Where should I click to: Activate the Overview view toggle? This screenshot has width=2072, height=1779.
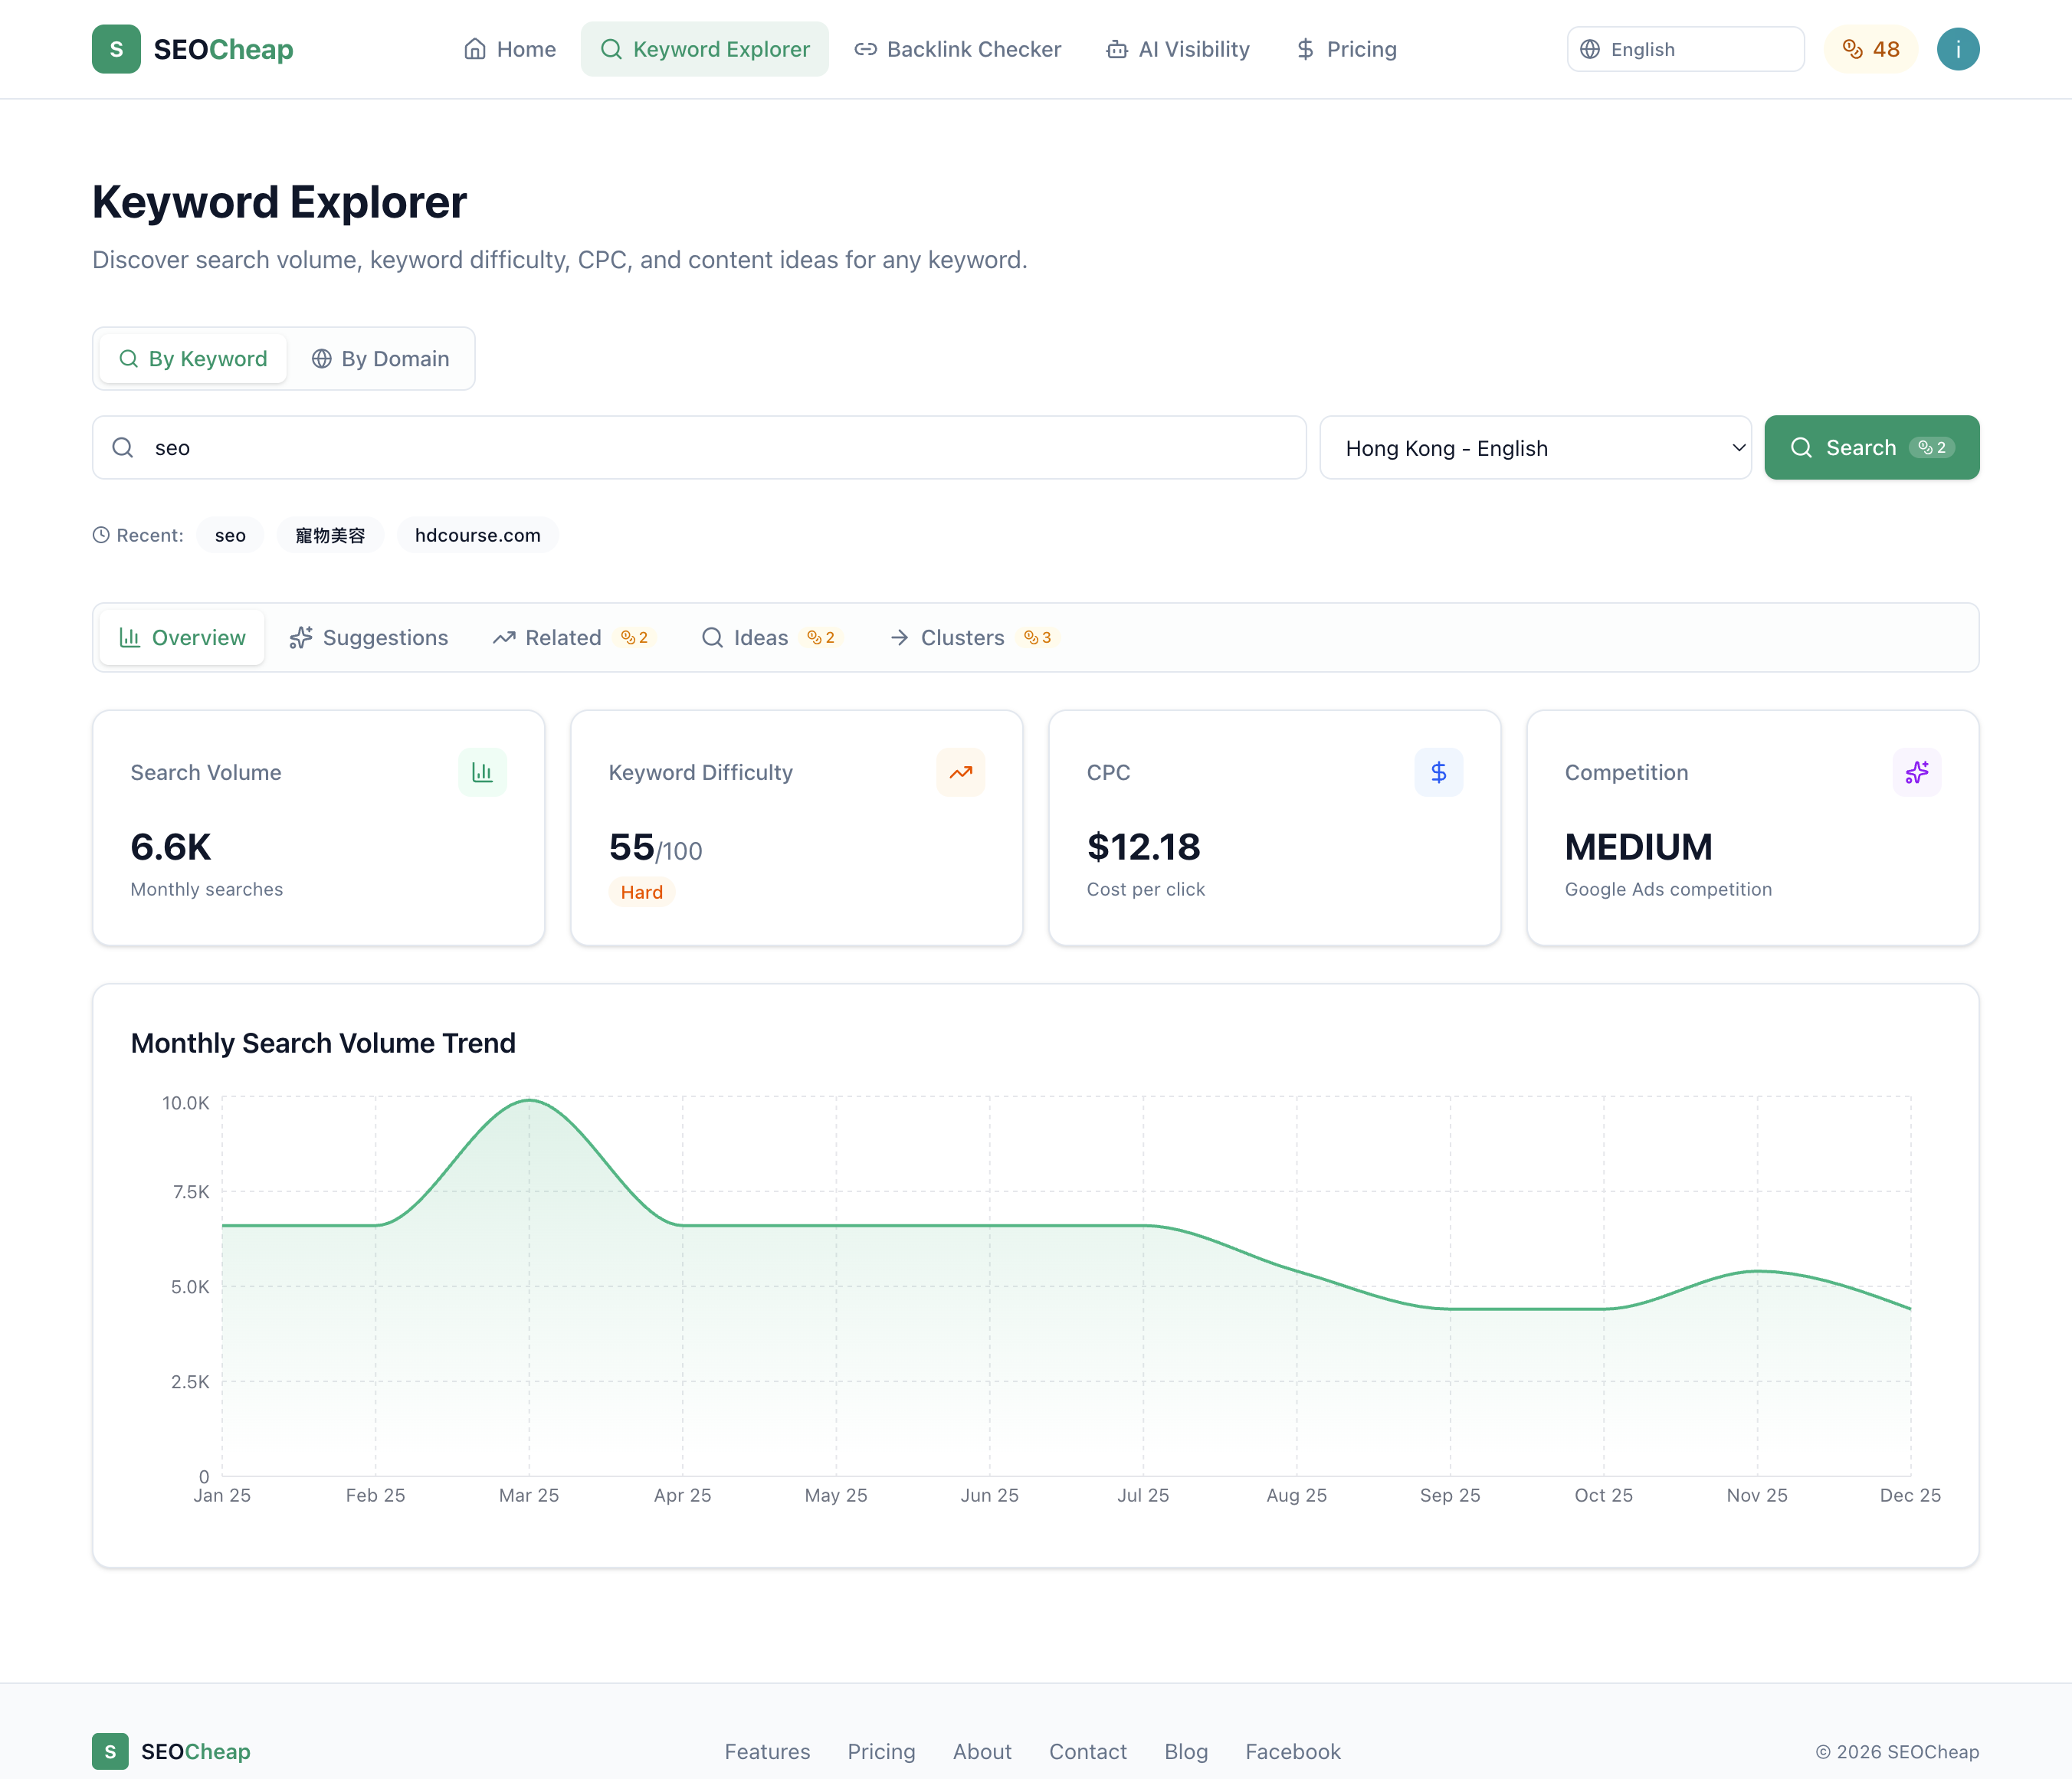coord(181,637)
